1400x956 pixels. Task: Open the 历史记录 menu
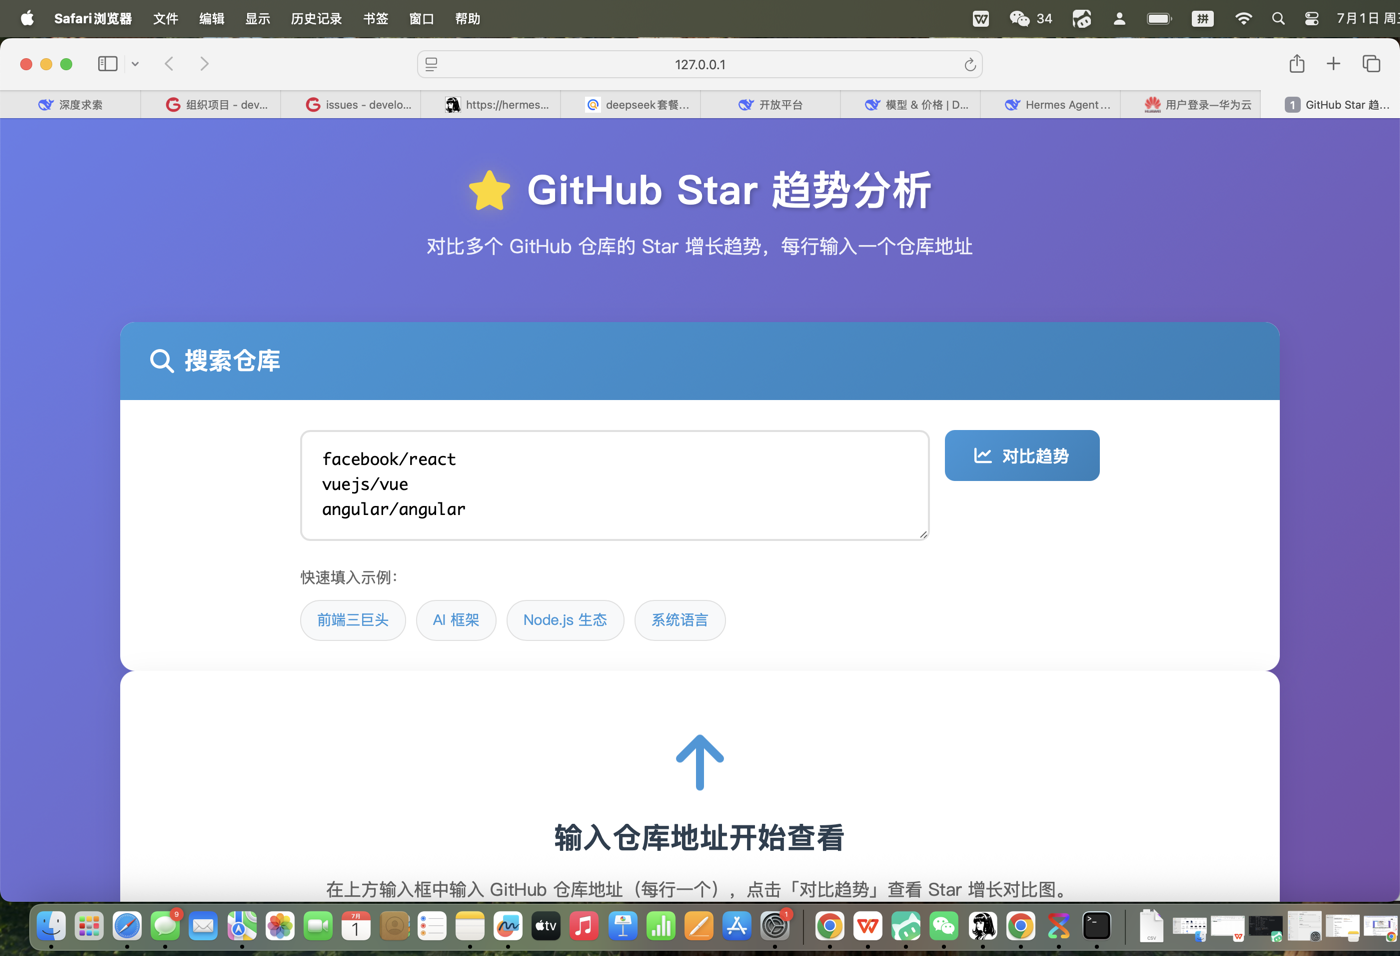coord(316,18)
